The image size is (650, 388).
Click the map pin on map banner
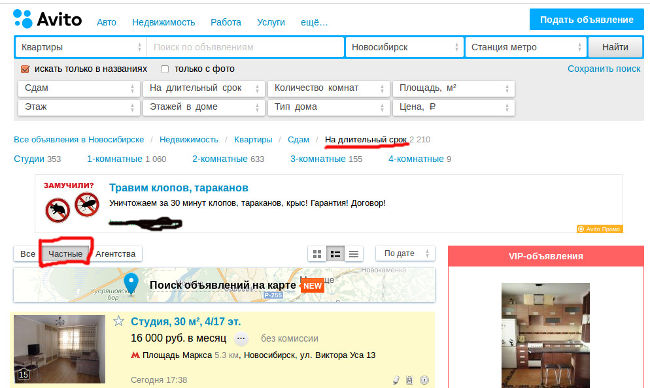tap(131, 284)
